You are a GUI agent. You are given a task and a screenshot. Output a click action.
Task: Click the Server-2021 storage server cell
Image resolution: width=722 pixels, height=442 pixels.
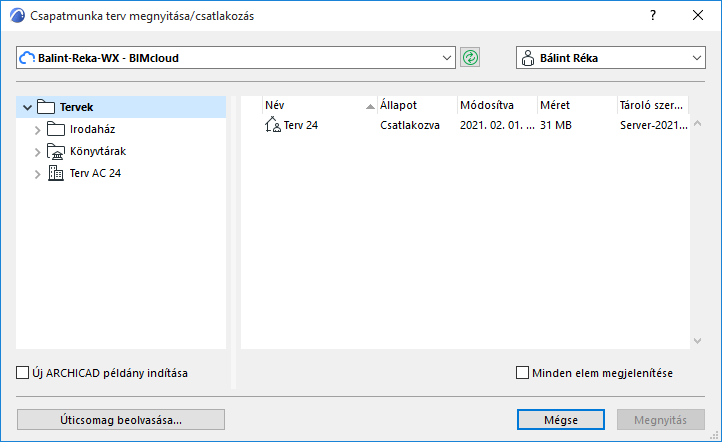click(654, 125)
